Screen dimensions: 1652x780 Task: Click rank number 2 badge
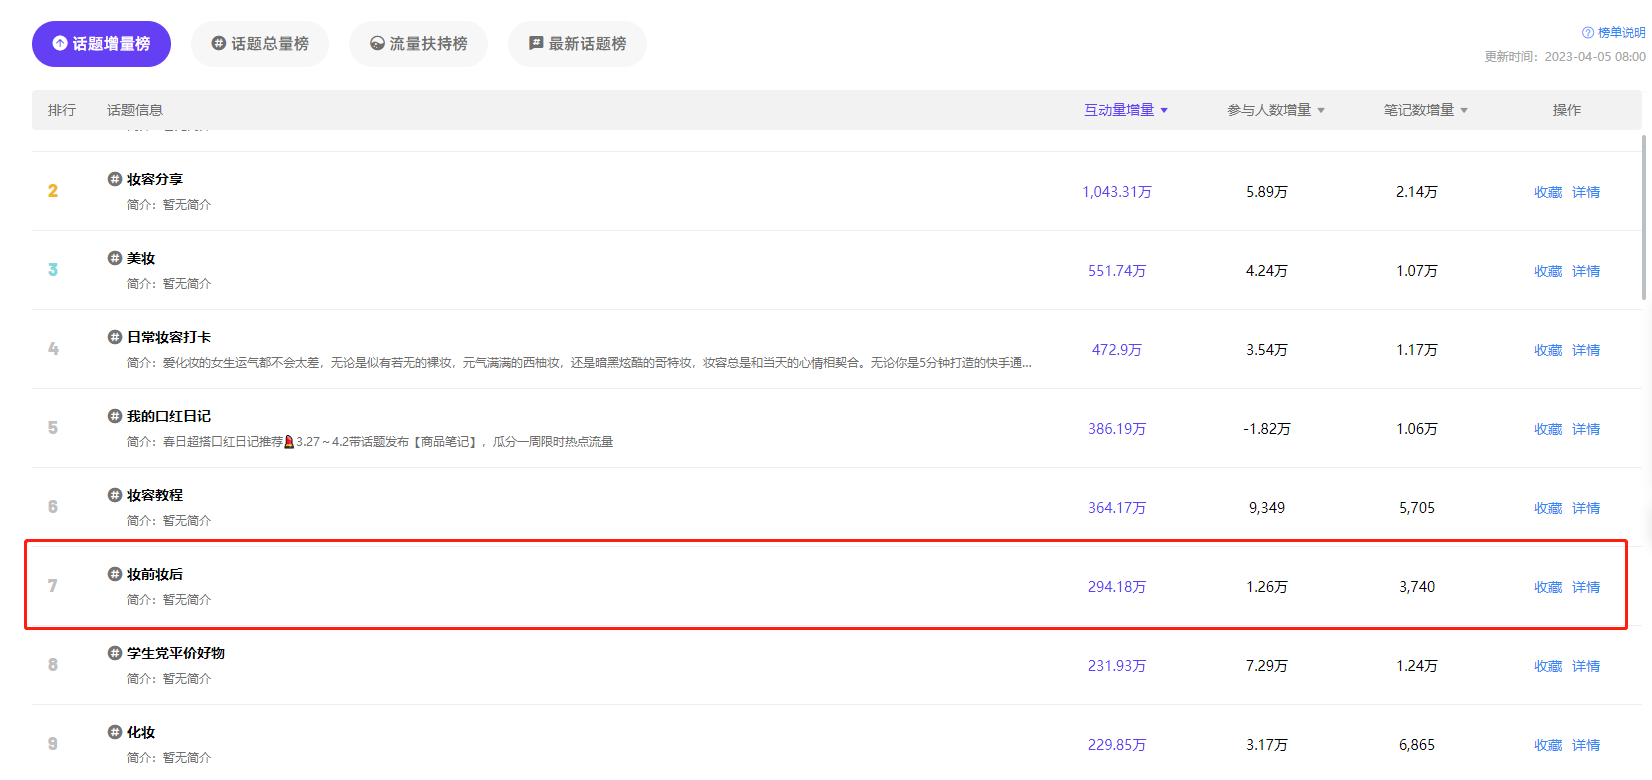point(53,191)
